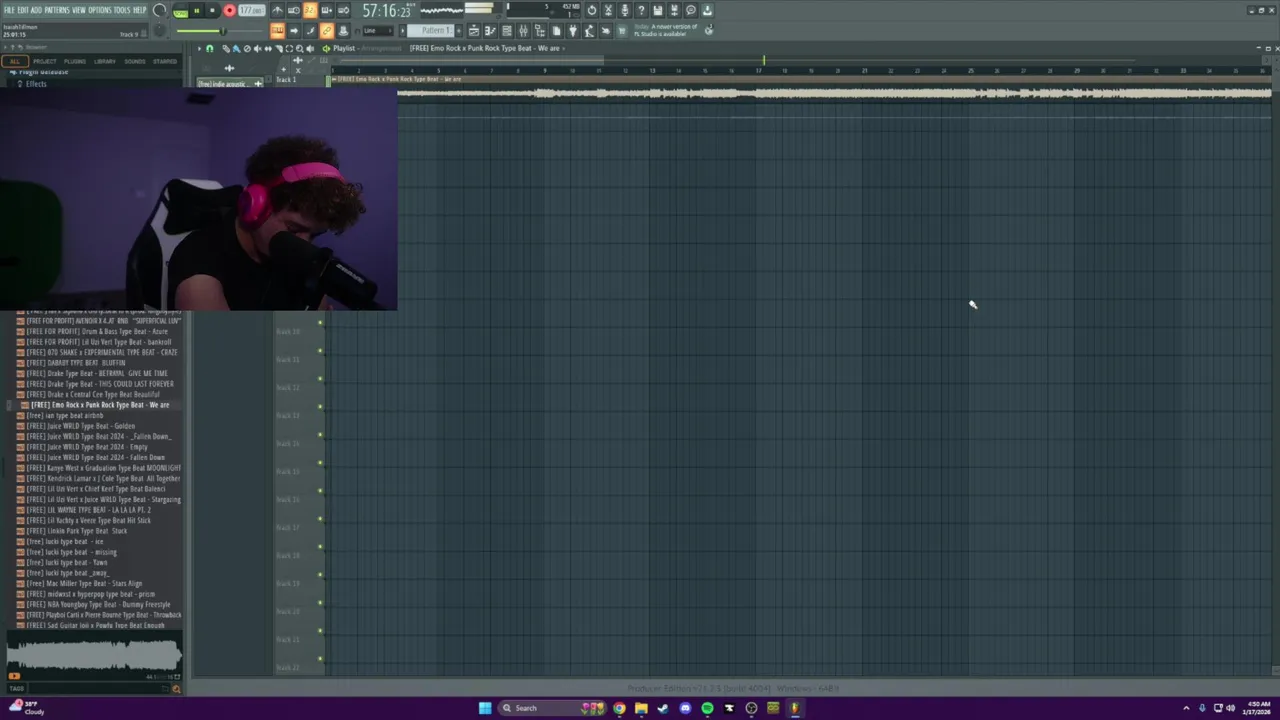
Task: Select the SOUNDS browser tab
Action: tap(135, 61)
